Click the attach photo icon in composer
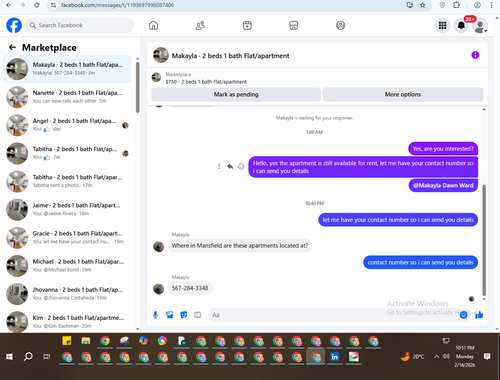 coord(170,315)
